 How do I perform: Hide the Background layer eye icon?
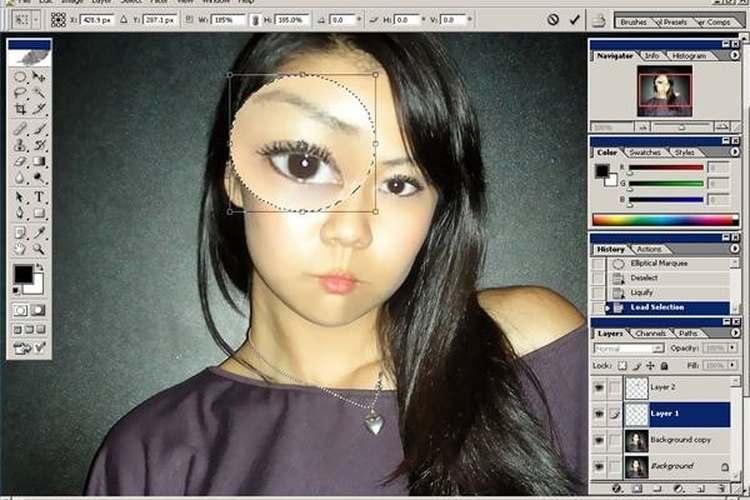click(x=599, y=466)
